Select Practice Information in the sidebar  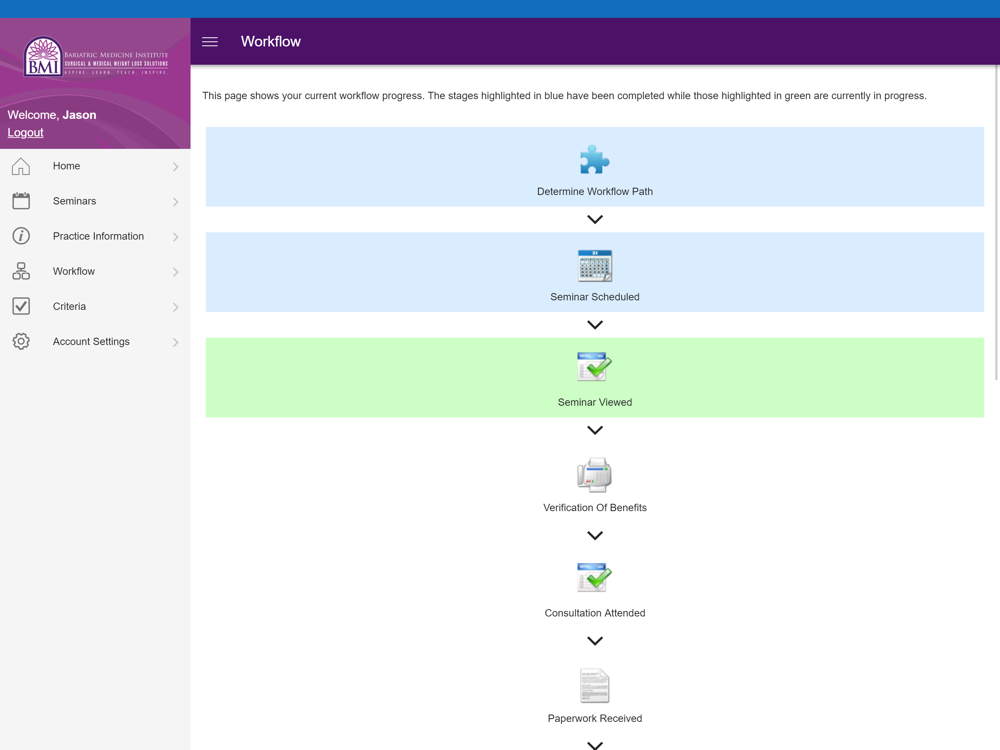coord(95,236)
